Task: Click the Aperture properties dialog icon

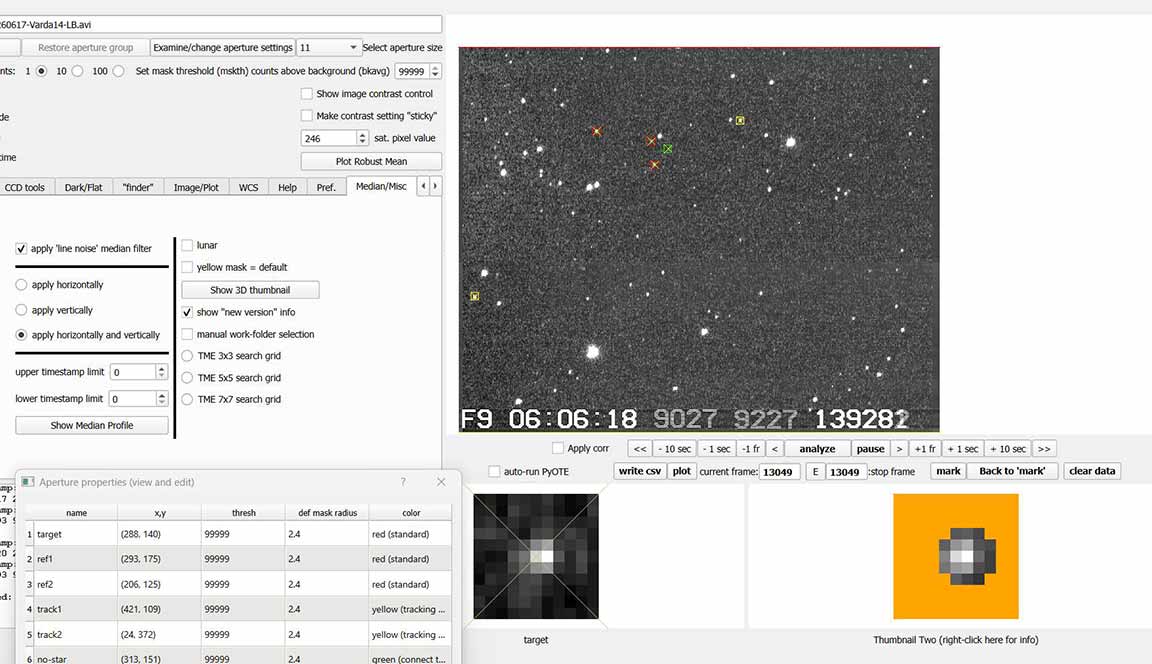Action: pyautogui.click(x=28, y=482)
